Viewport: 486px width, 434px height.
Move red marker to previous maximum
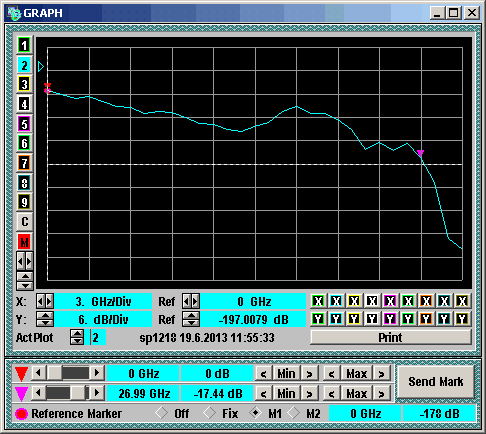click(x=332, y=374)
